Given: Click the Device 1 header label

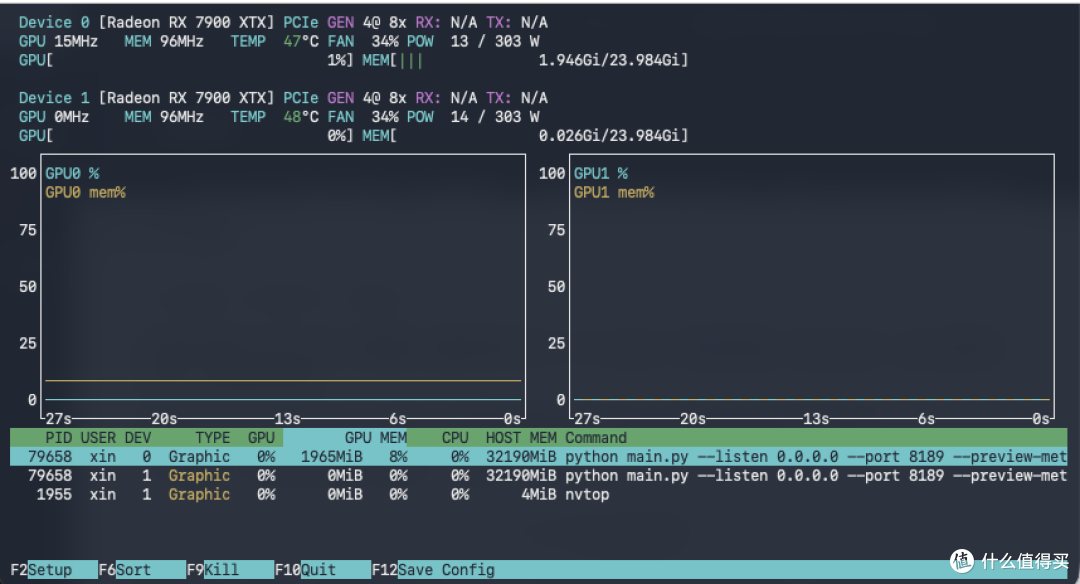Looking at the screenshot, I should [x=54, y=98].
